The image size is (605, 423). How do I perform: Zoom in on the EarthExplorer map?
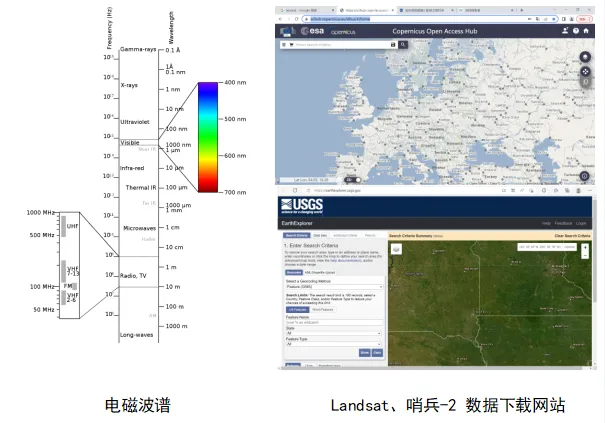pyautogui.click(x=585, y=247)
